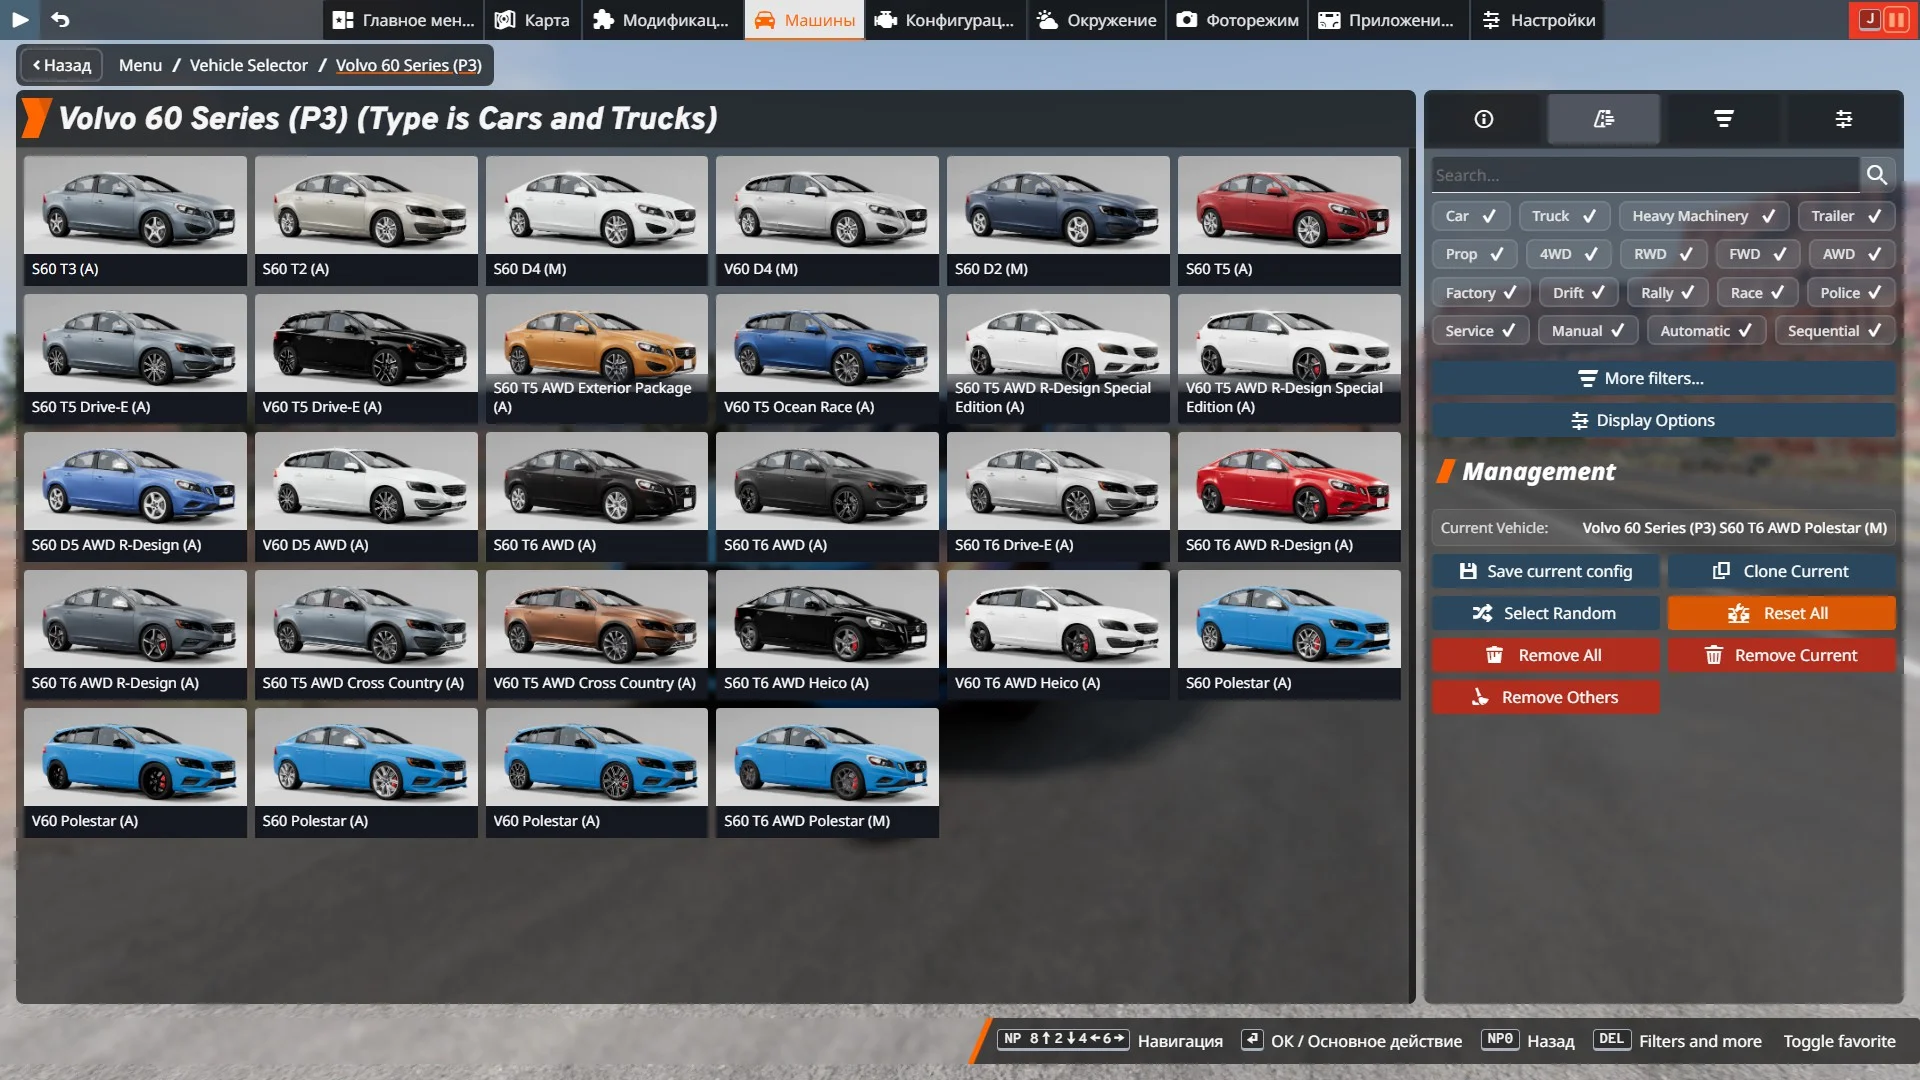Image resolution: width=1920 pixels, height=1080 pixels.
Task: Toggle the Manual filter
Action: click(x=1587, y=331)
